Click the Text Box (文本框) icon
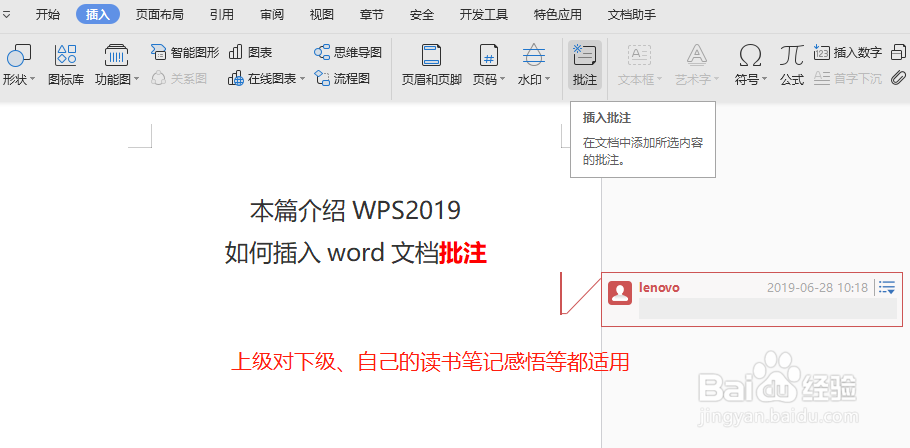 tap(639, 56)
